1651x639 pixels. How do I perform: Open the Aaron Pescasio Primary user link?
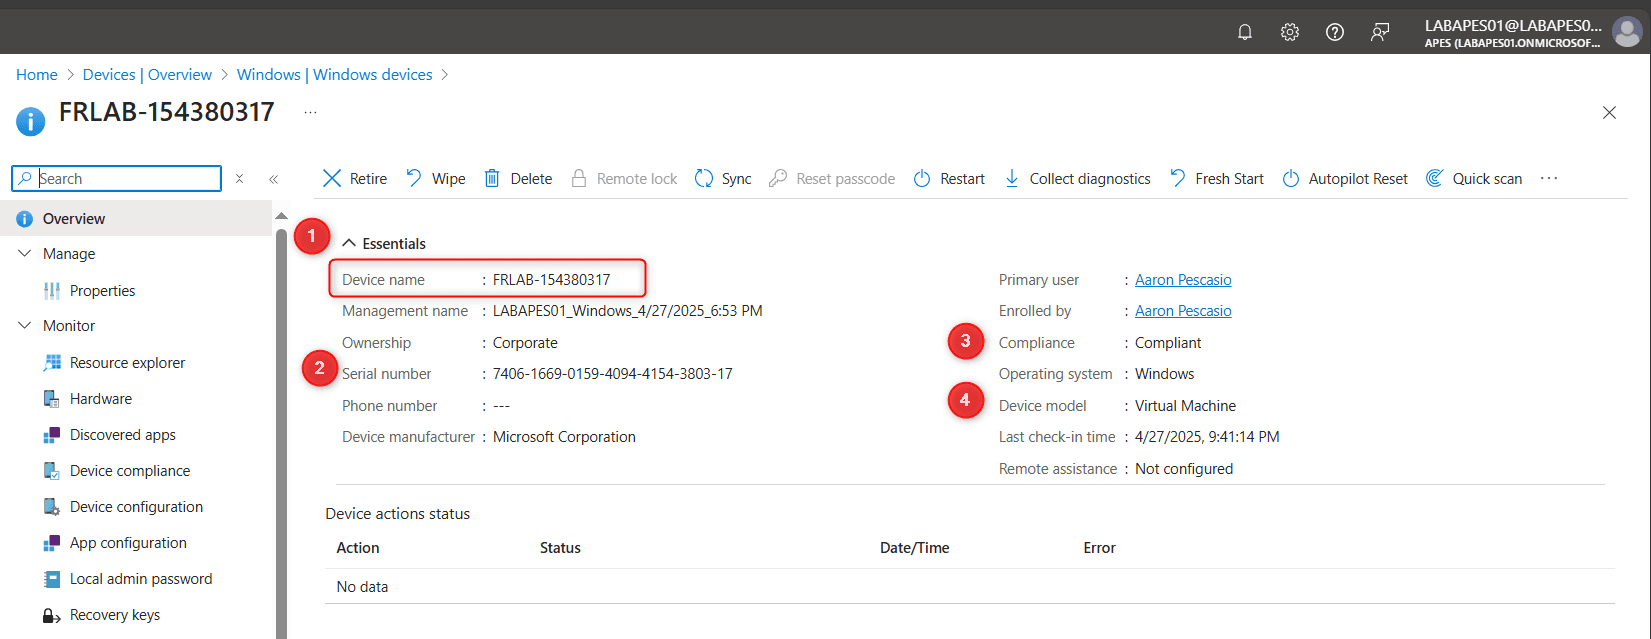[x=1183, y=280]
